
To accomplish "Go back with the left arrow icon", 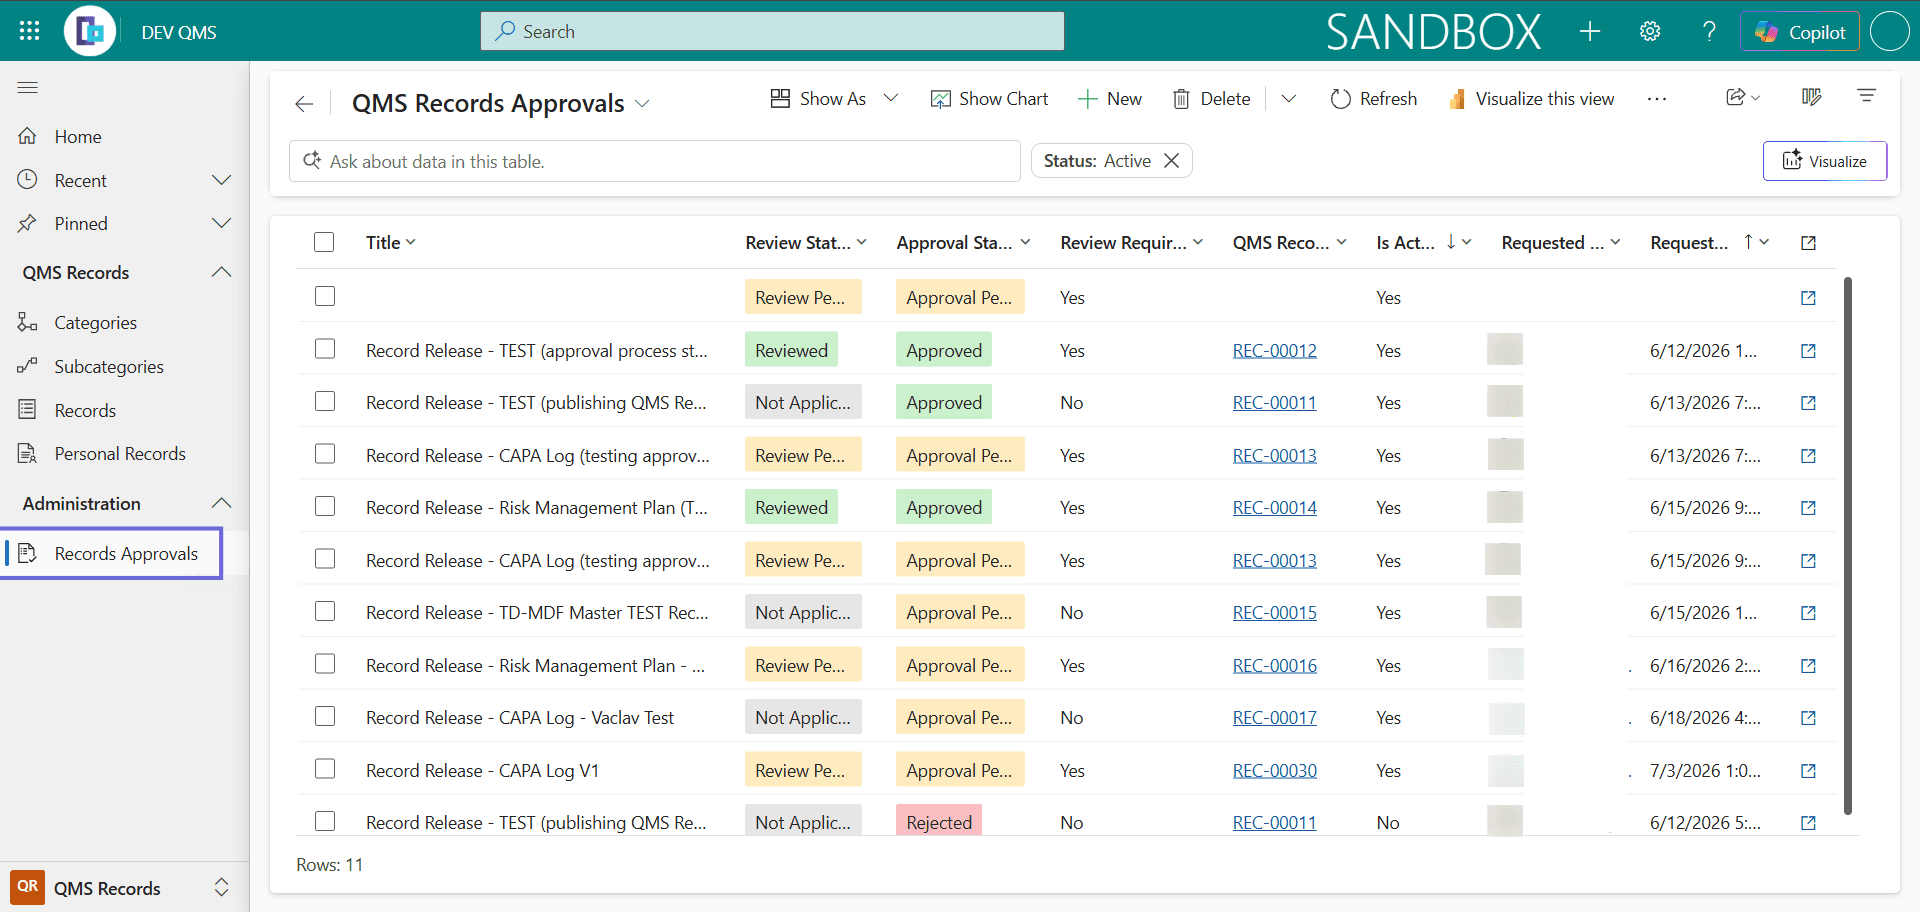I will tap(304, 104).
